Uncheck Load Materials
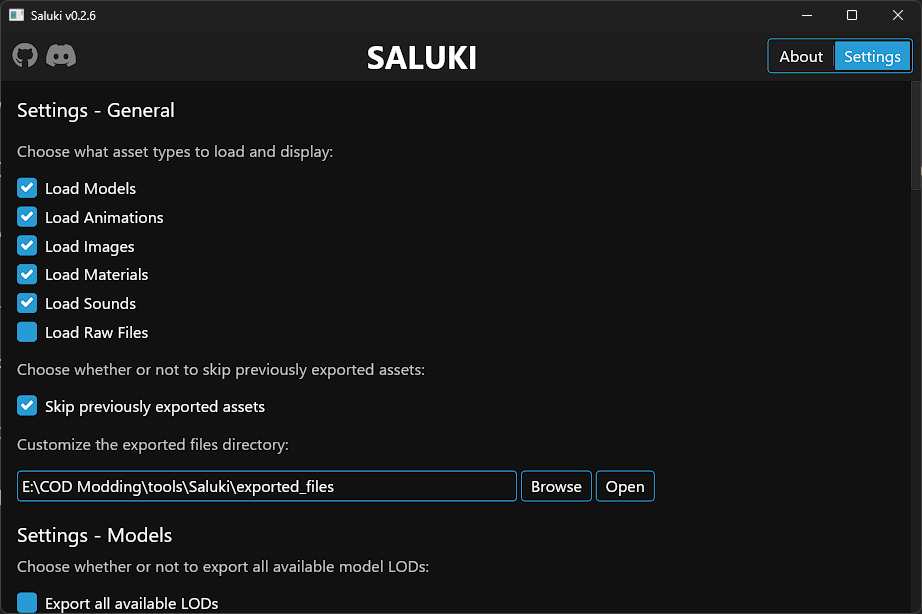The image size is (922, 614). pos(27,274)
